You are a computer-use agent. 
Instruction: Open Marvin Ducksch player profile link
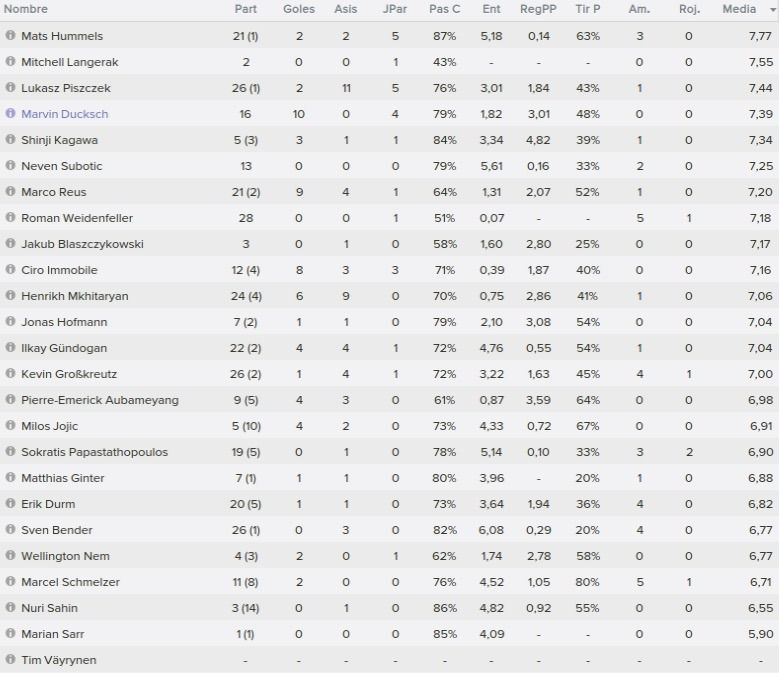[65, 114]
